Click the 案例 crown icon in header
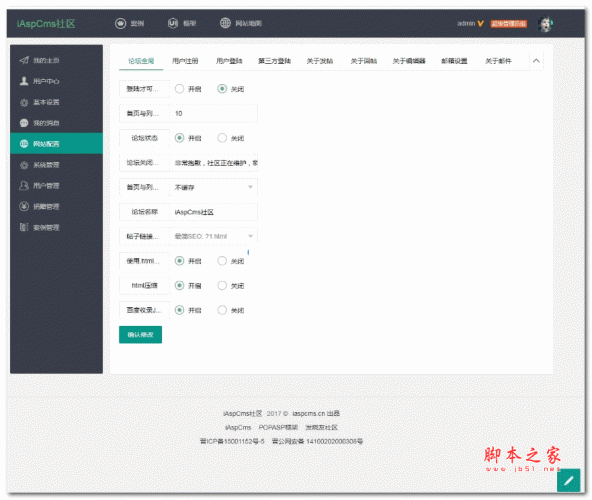Viewport: 592px width, 500px height. point(120,23)
